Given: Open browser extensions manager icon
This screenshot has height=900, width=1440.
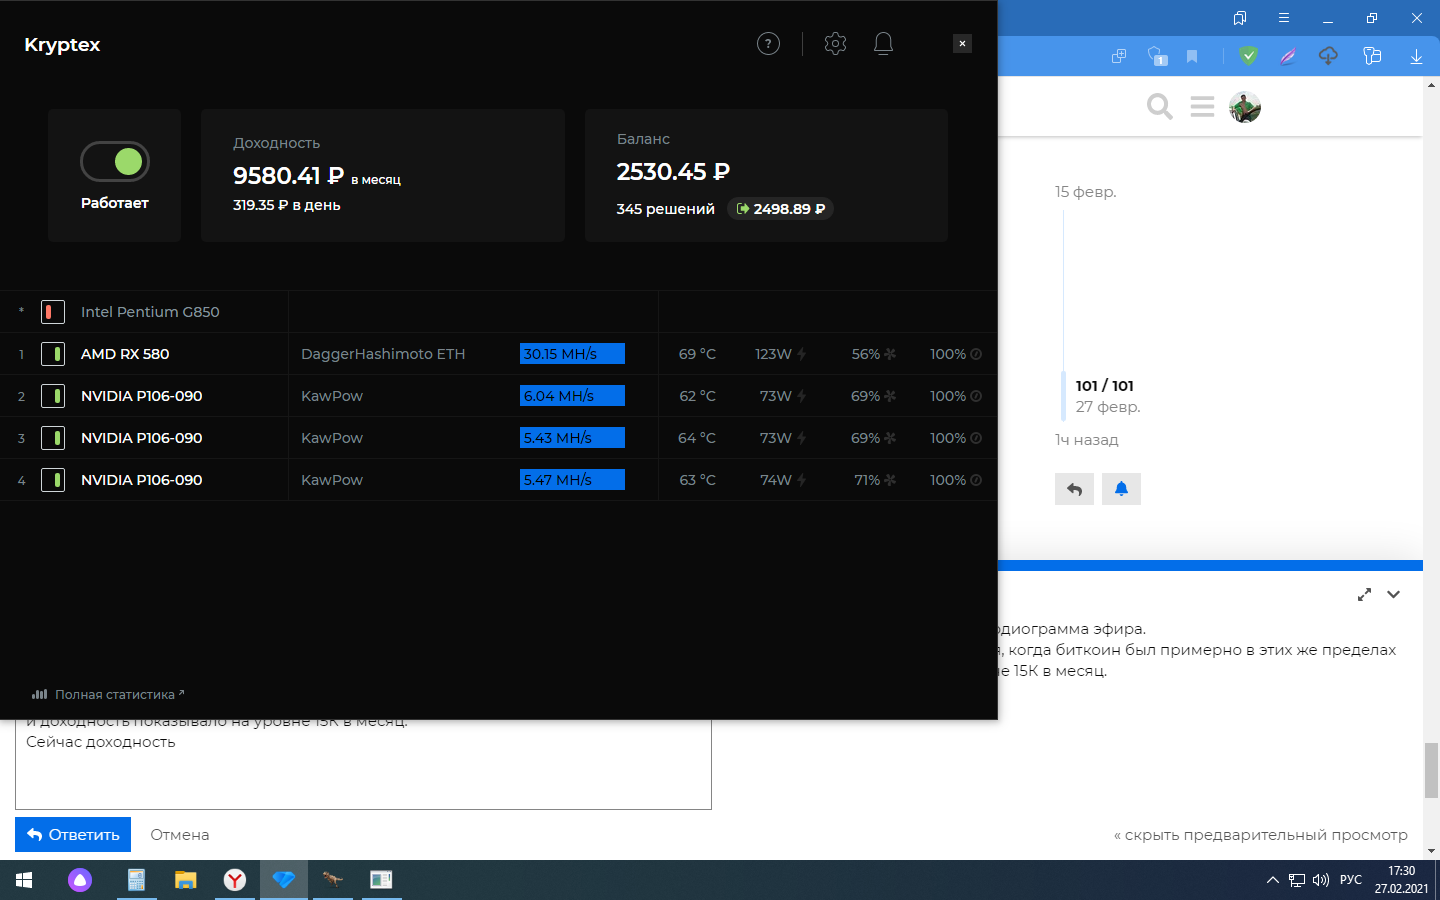Looking at the screenshot, I should [x=1372, y=56].
